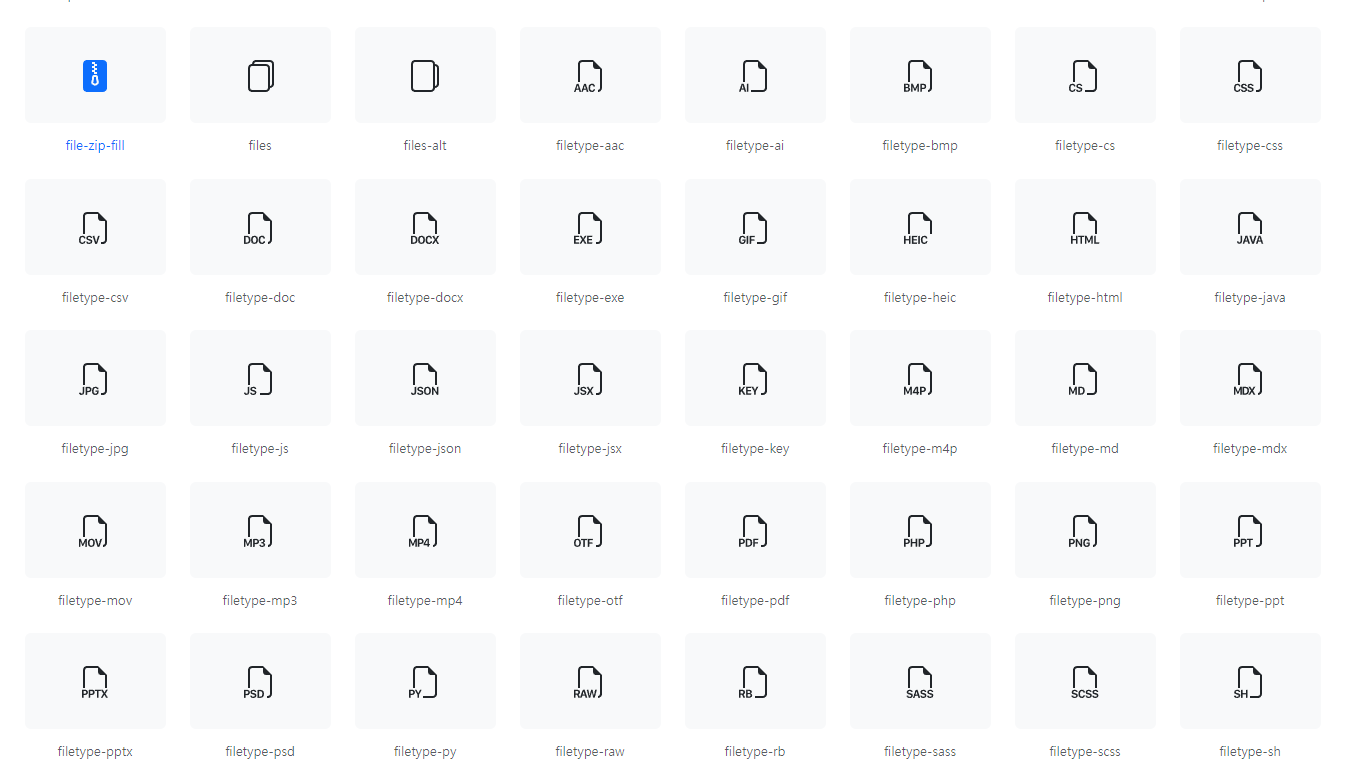Click the filetype-png icon
Screen dimensions: 1356x770
(1085, 531)
